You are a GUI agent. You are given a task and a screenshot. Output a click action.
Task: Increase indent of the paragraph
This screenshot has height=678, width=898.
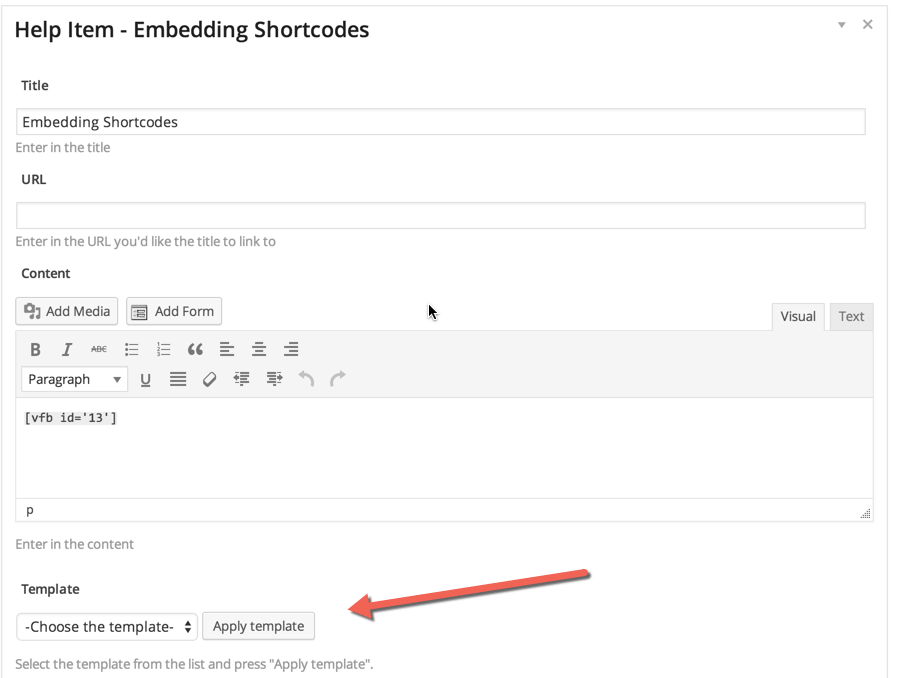(274, 380)
